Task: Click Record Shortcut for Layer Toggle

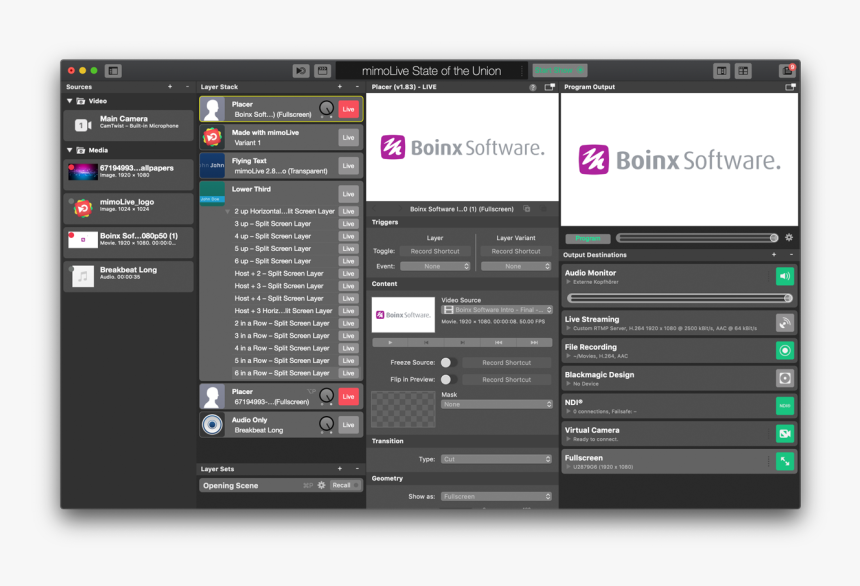Action: tap(435, 251)
